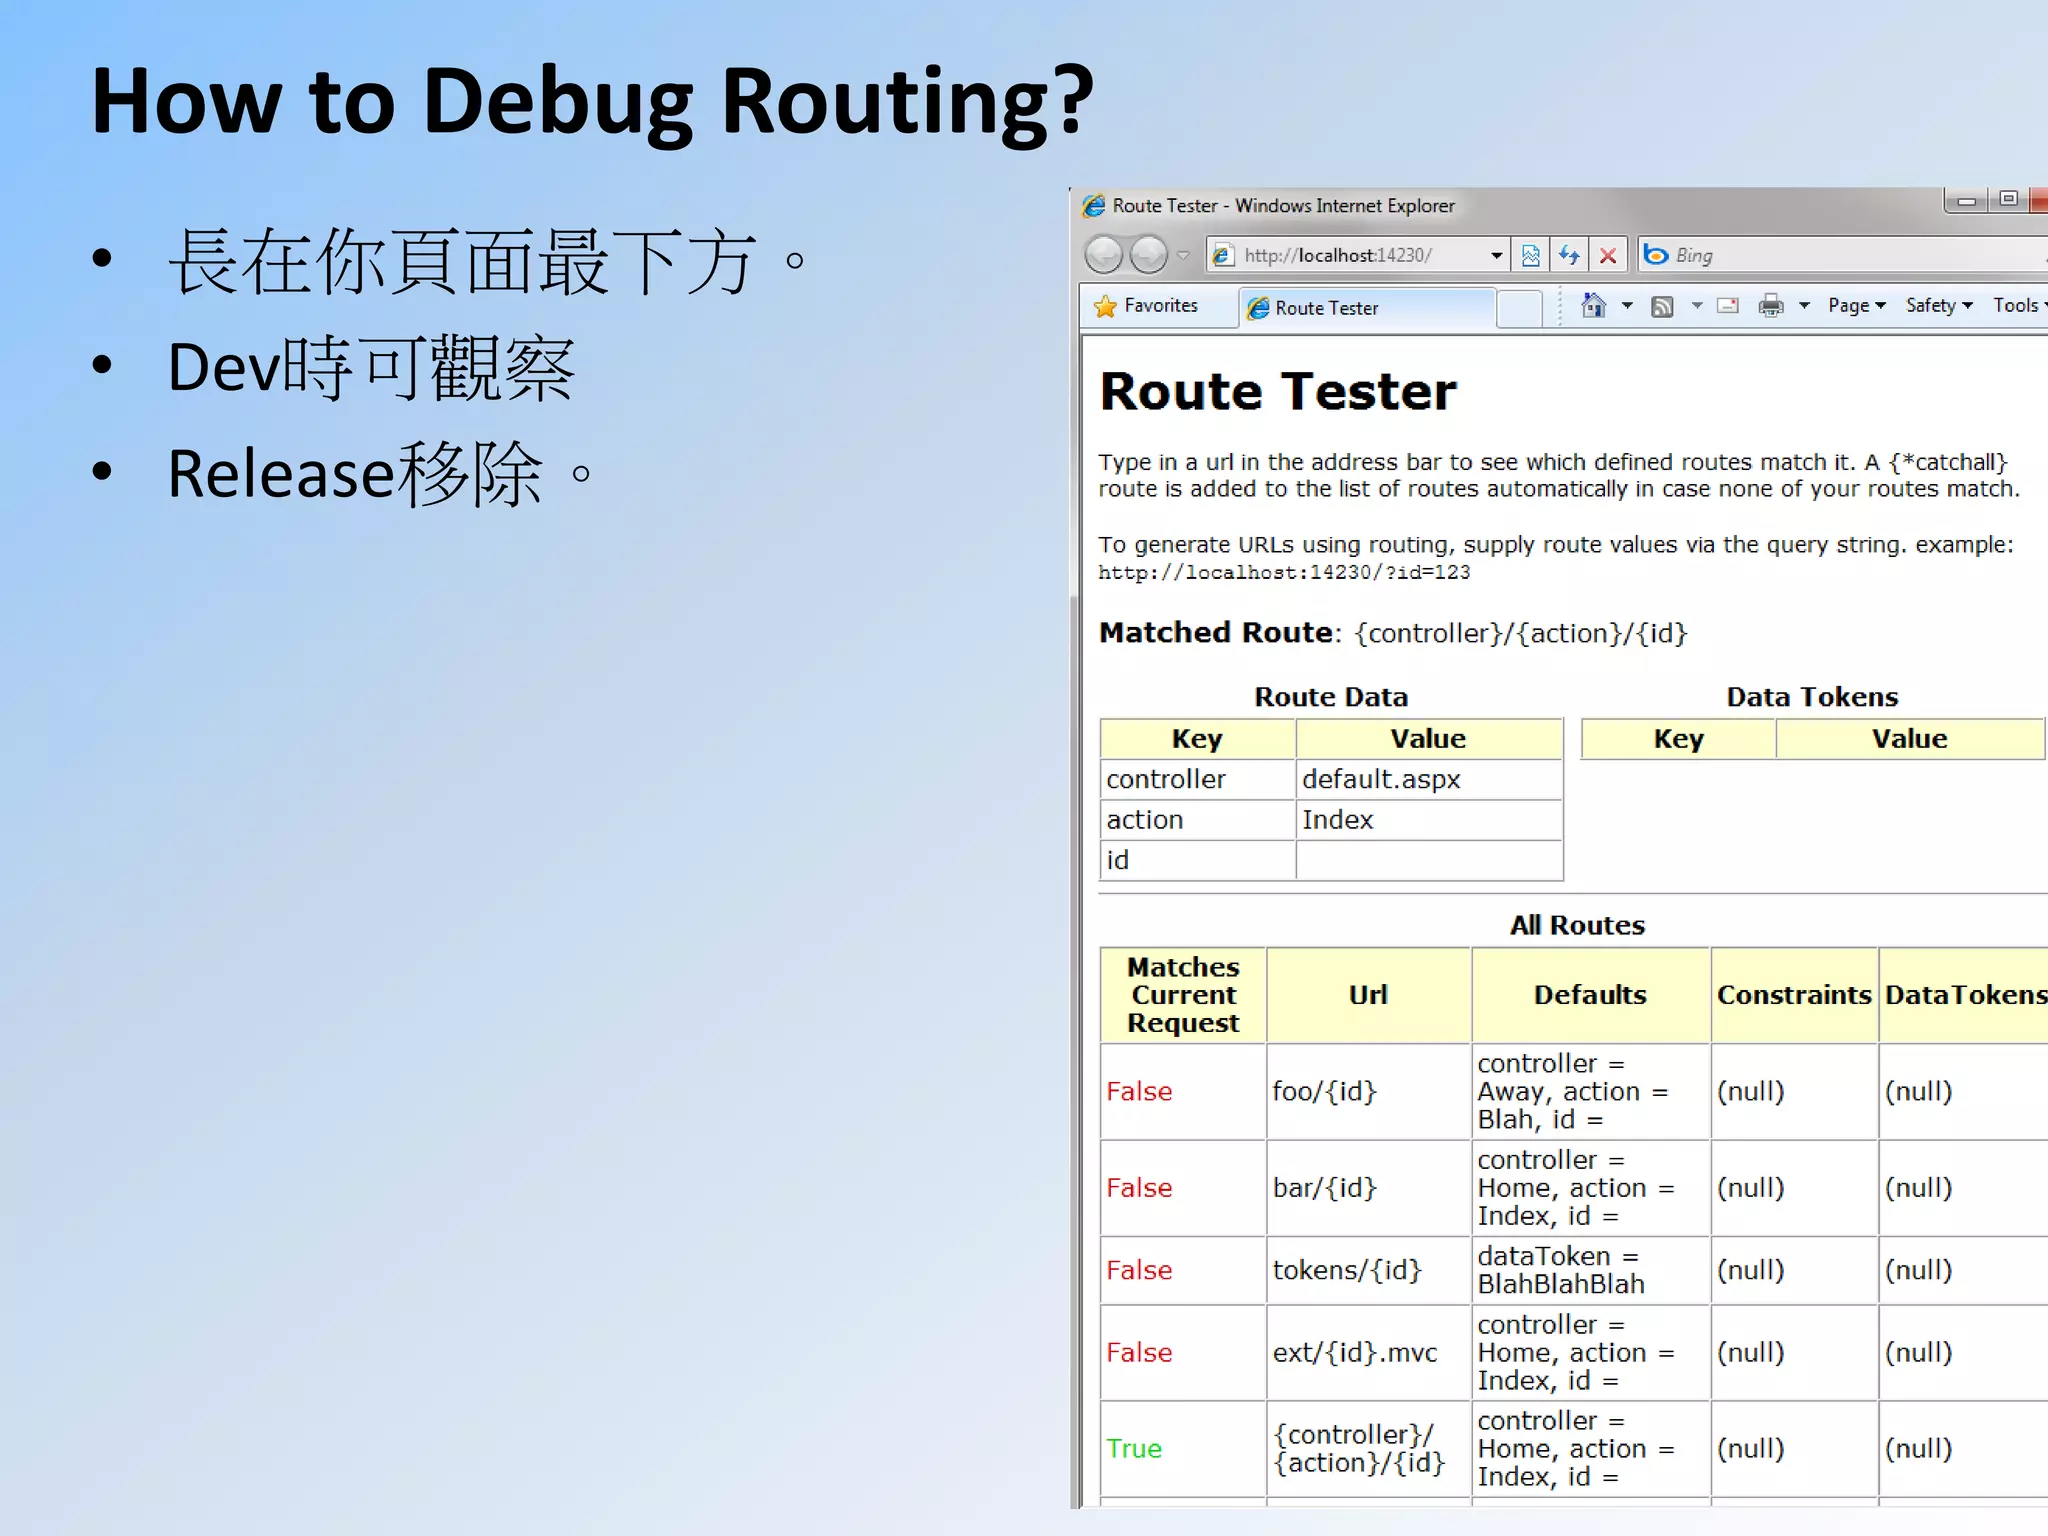Expand the address bar URL dropdown
The height and width of the screenshot is (1536, 2048).
click(1496, 255)
